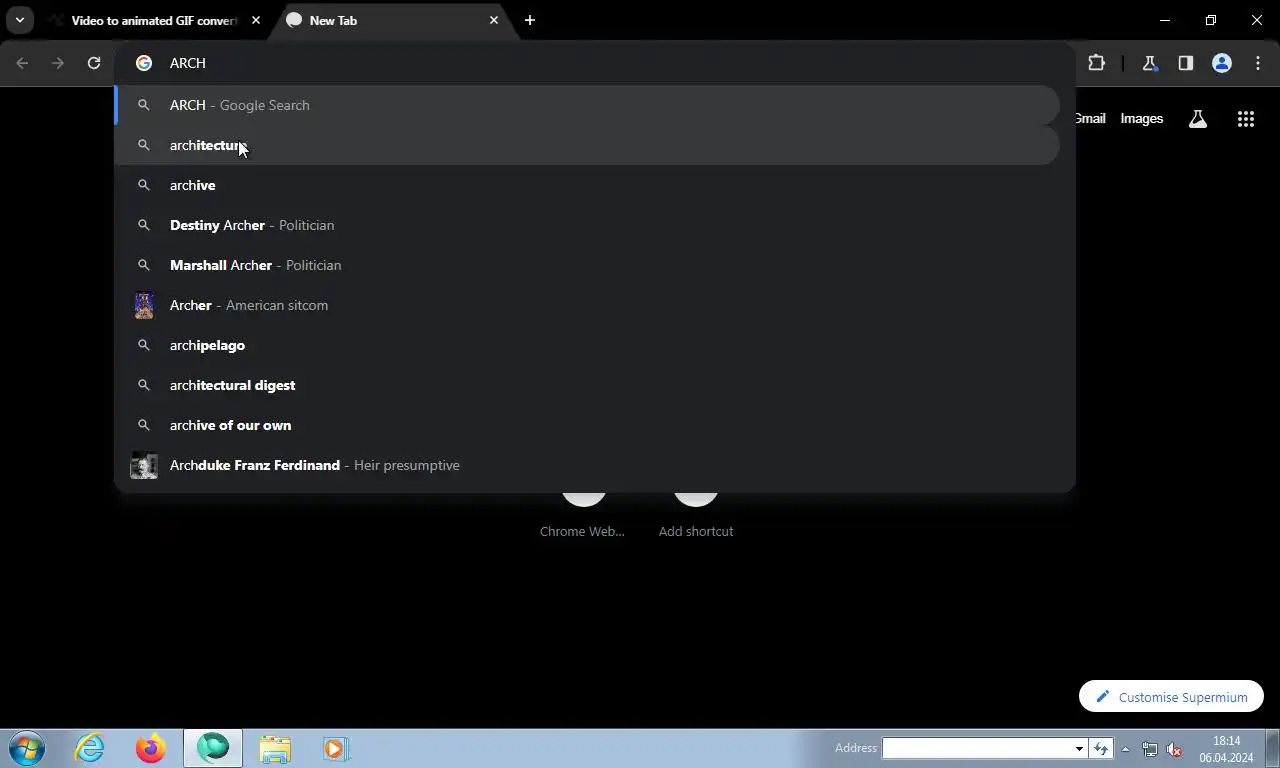Click the Archer sitcom poster thumbnail
The width and height of the screenshot is (1280, 768).
point(144,305)
